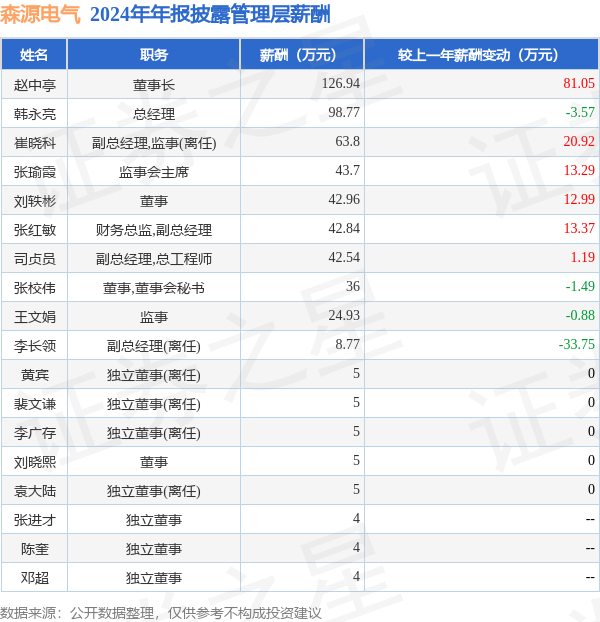
Task: Select the name 崔晓科
Action: [35, 143]
